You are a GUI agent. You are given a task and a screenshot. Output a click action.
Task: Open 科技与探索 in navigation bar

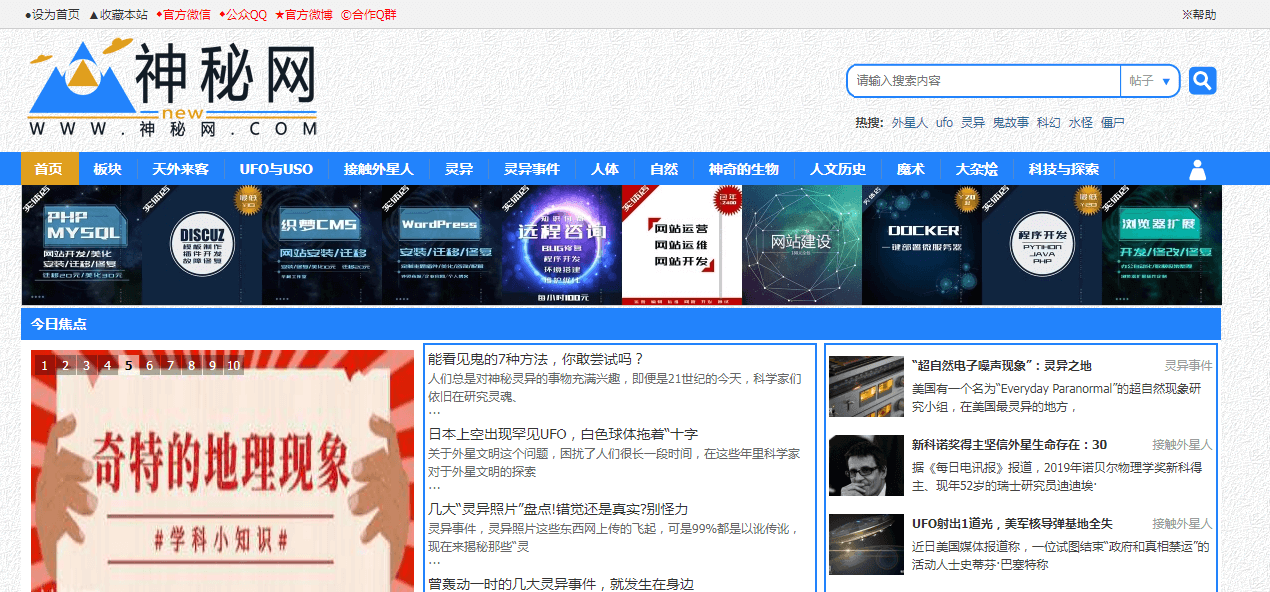1063,169
